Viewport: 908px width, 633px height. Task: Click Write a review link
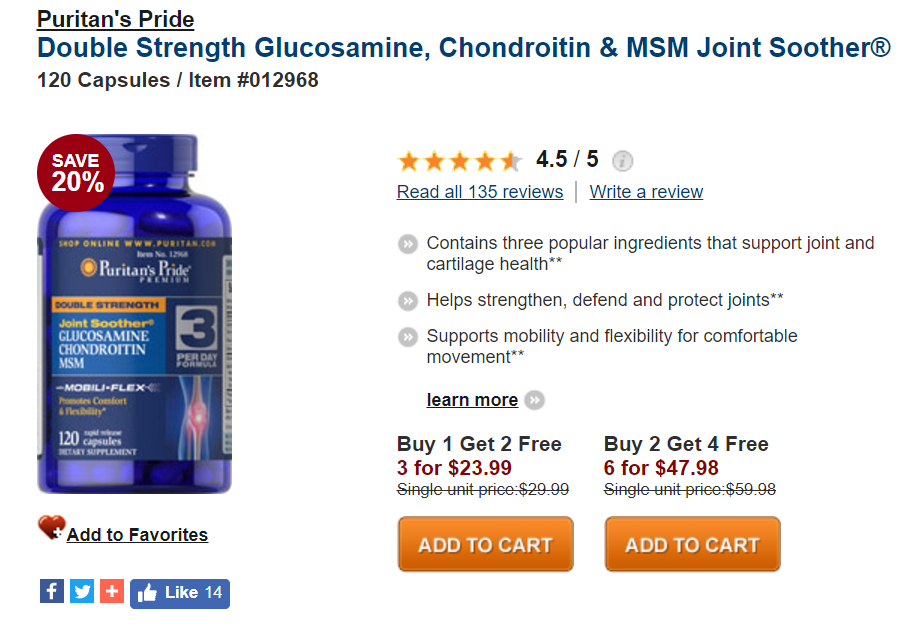tap(646, 192)
